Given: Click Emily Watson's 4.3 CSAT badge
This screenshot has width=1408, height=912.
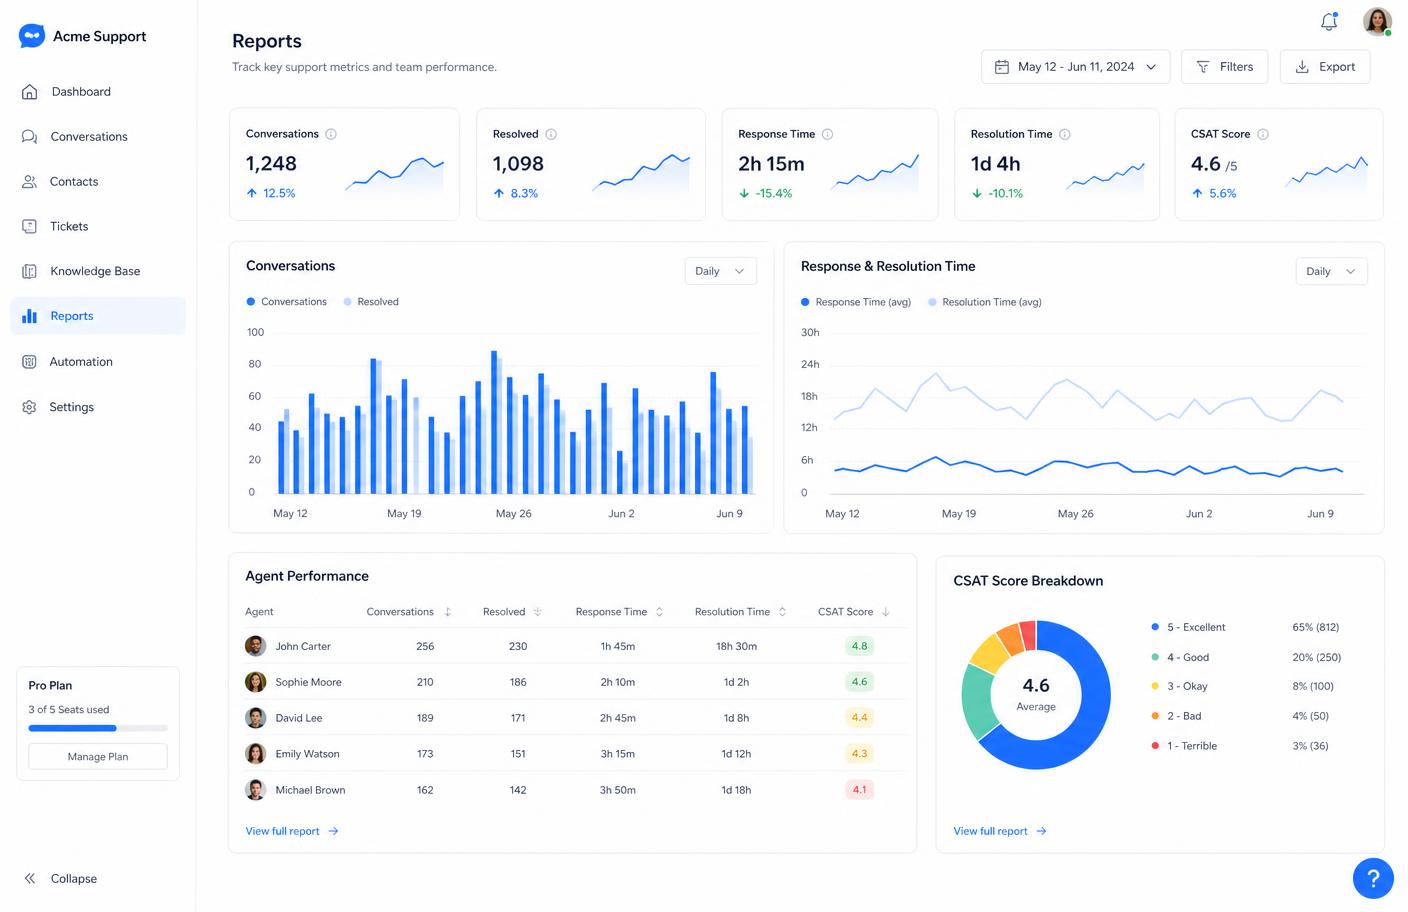Looking at the screenshot, I should (x=859, y=754).
